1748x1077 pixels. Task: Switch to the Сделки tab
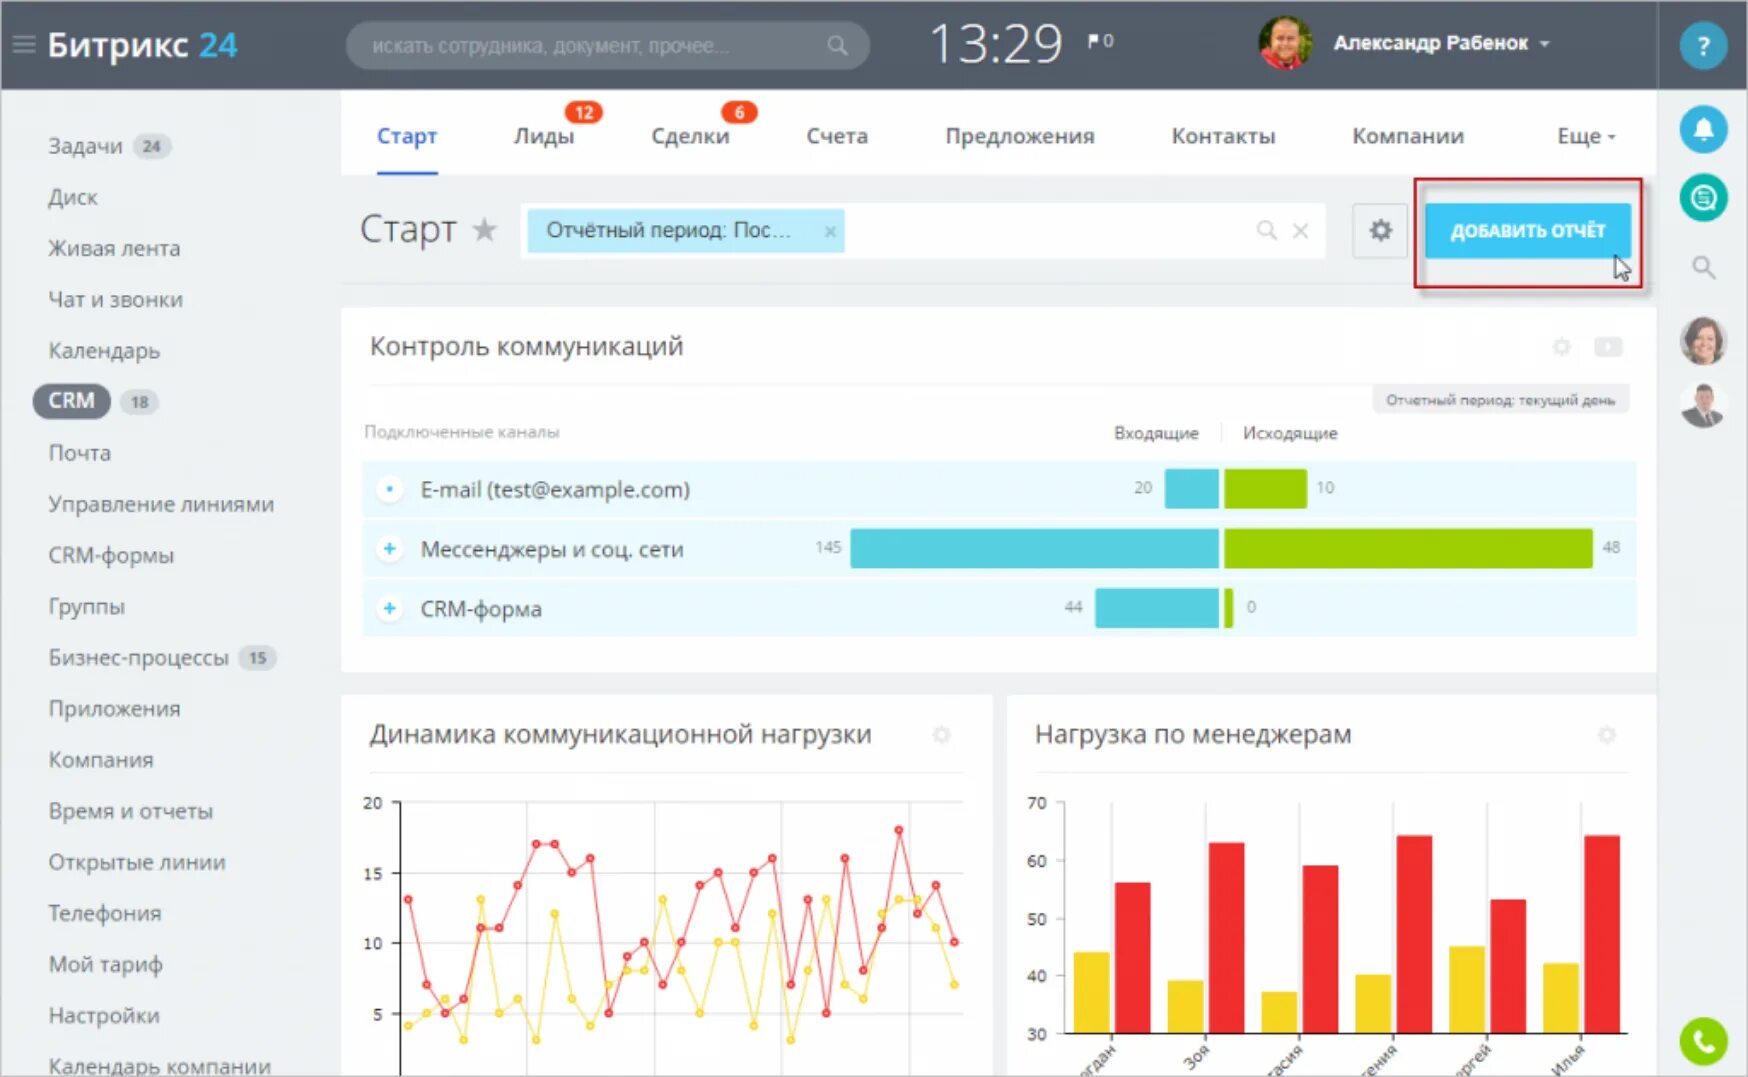pos(690,136)
